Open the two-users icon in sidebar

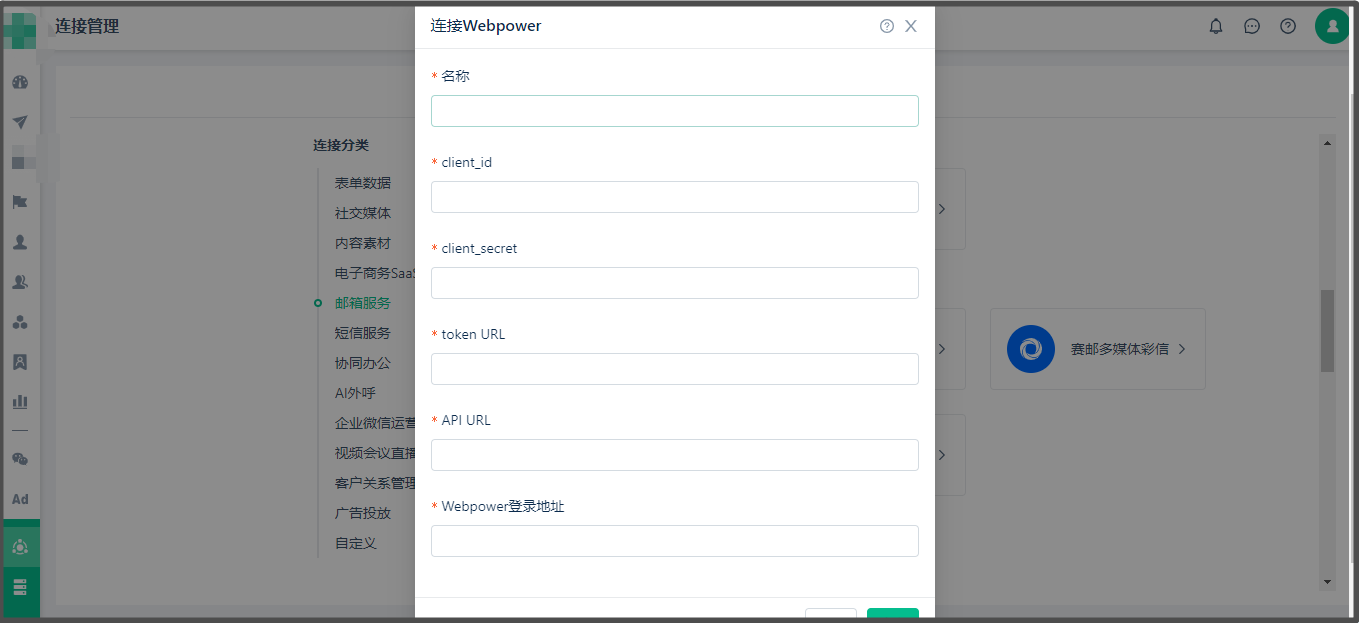point(20,282)
